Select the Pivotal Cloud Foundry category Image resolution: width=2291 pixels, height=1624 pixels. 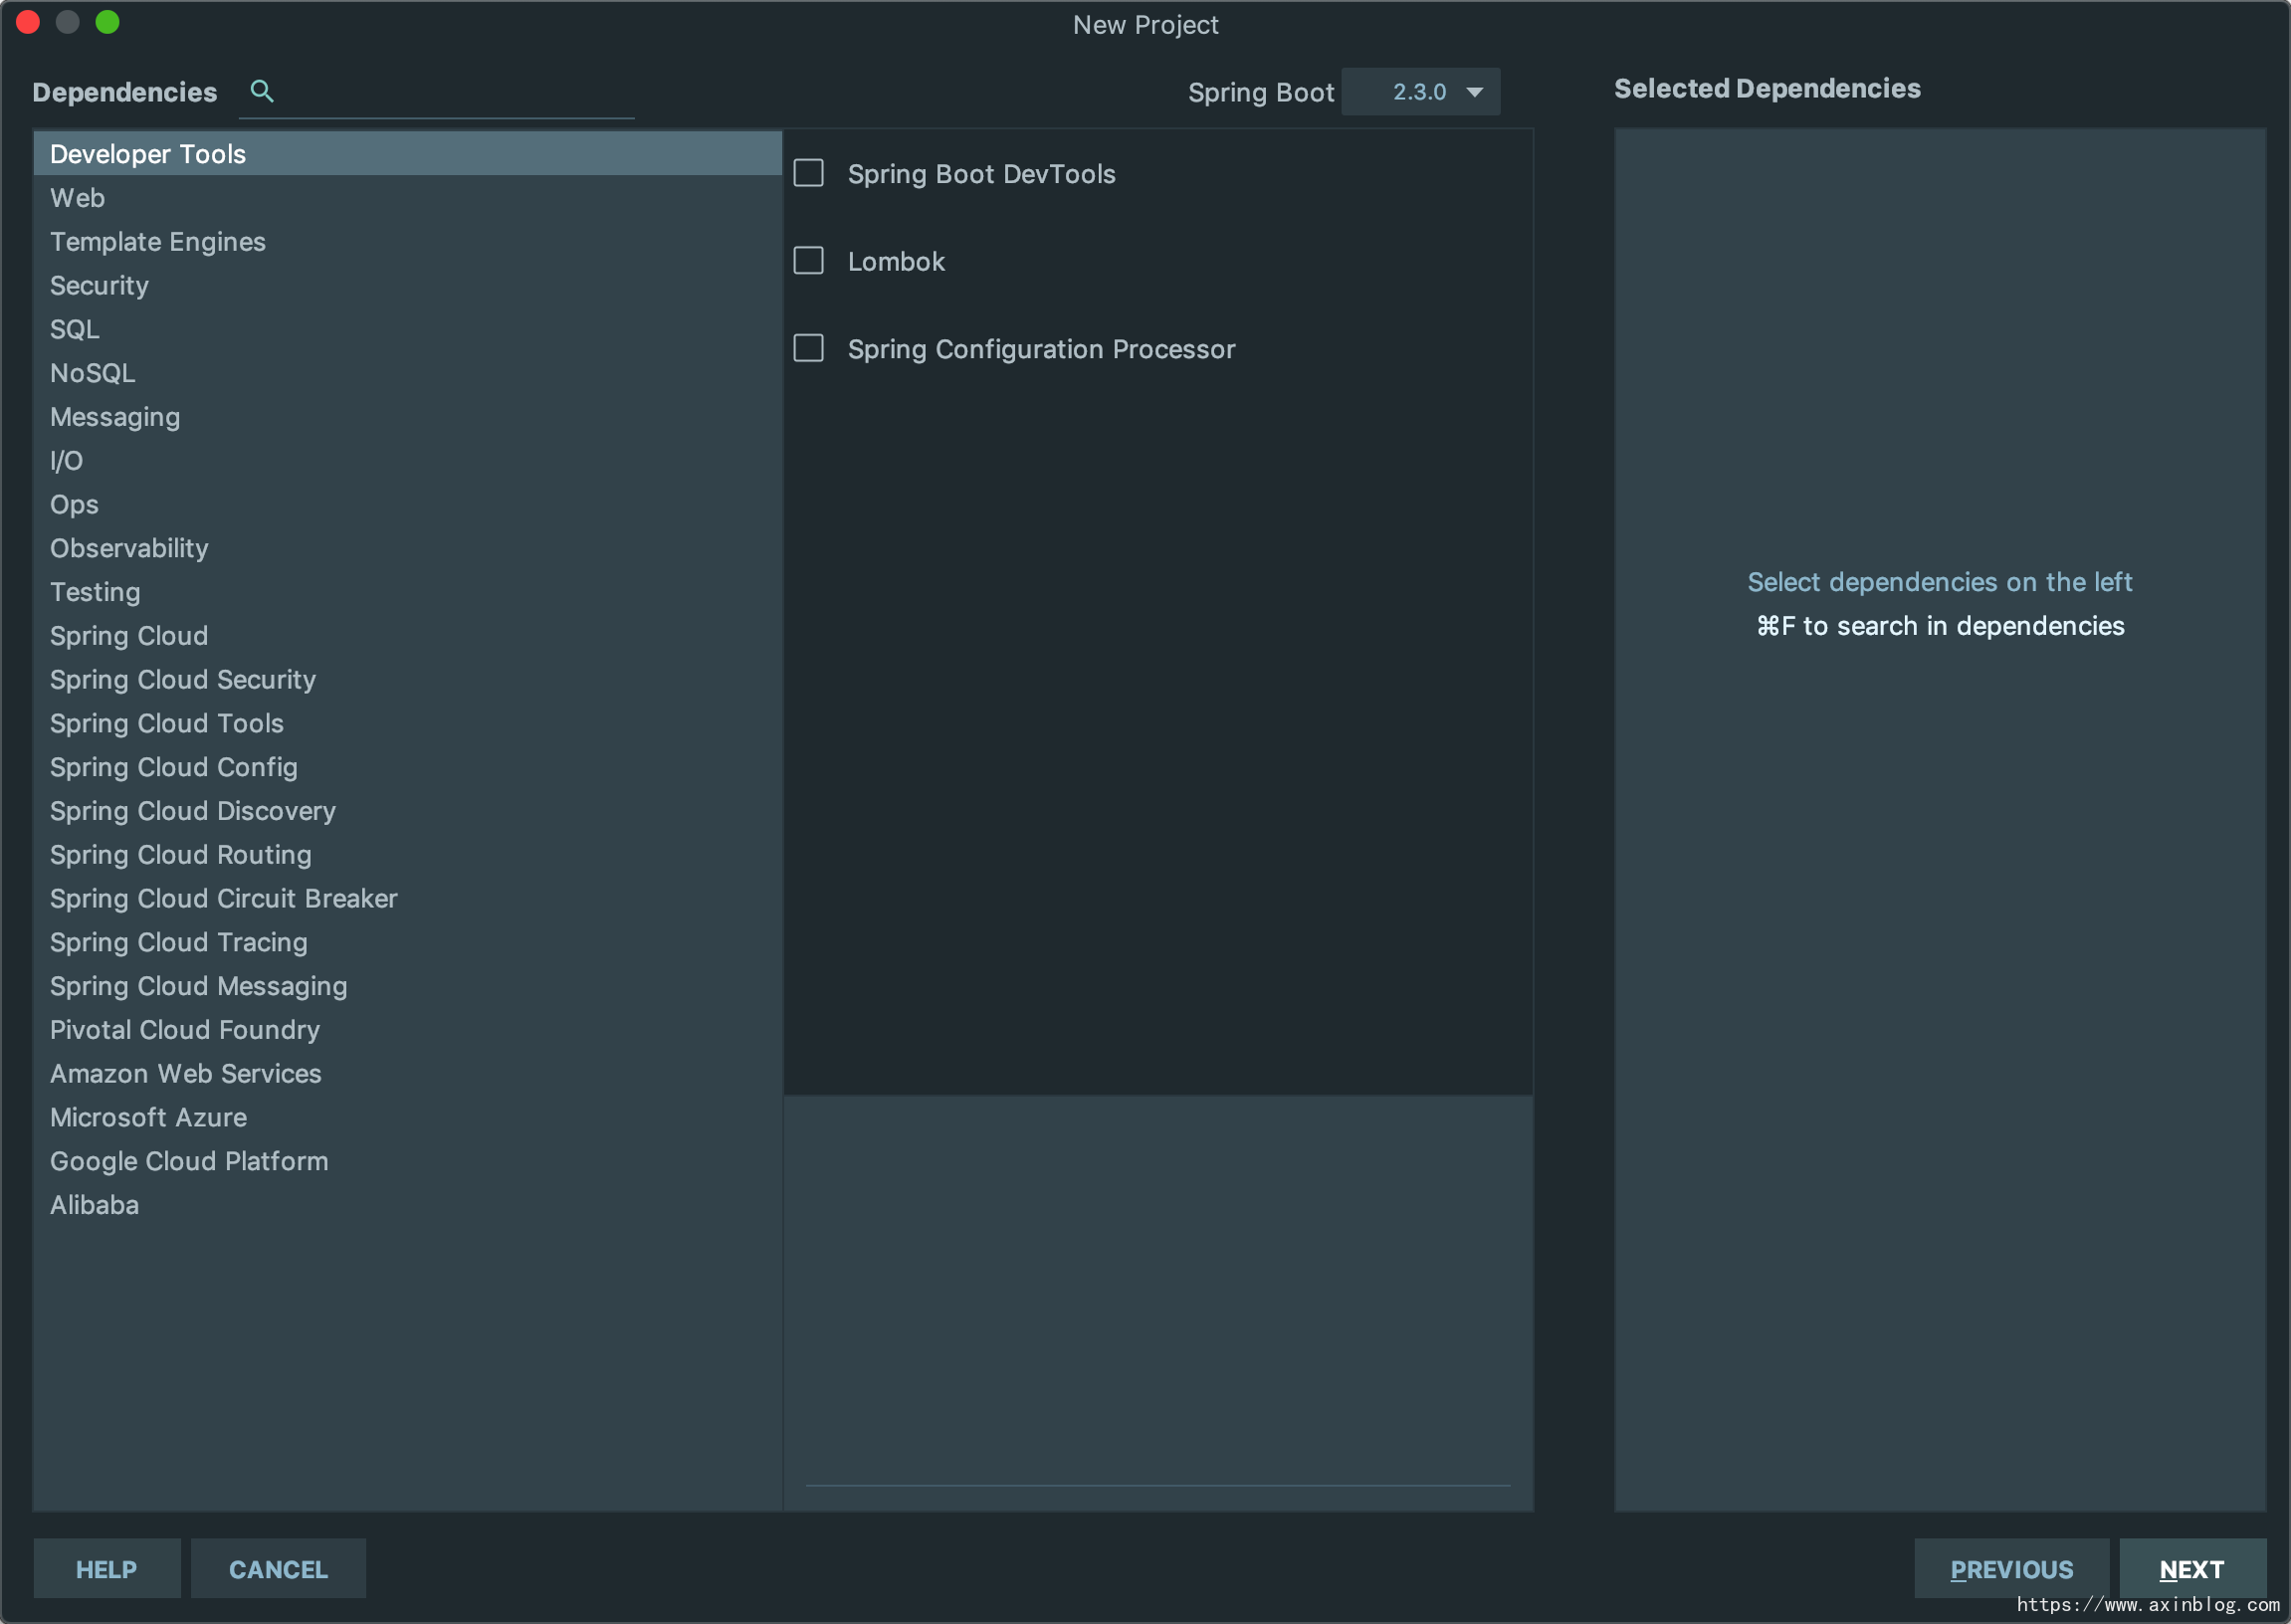pos(408,1030)
